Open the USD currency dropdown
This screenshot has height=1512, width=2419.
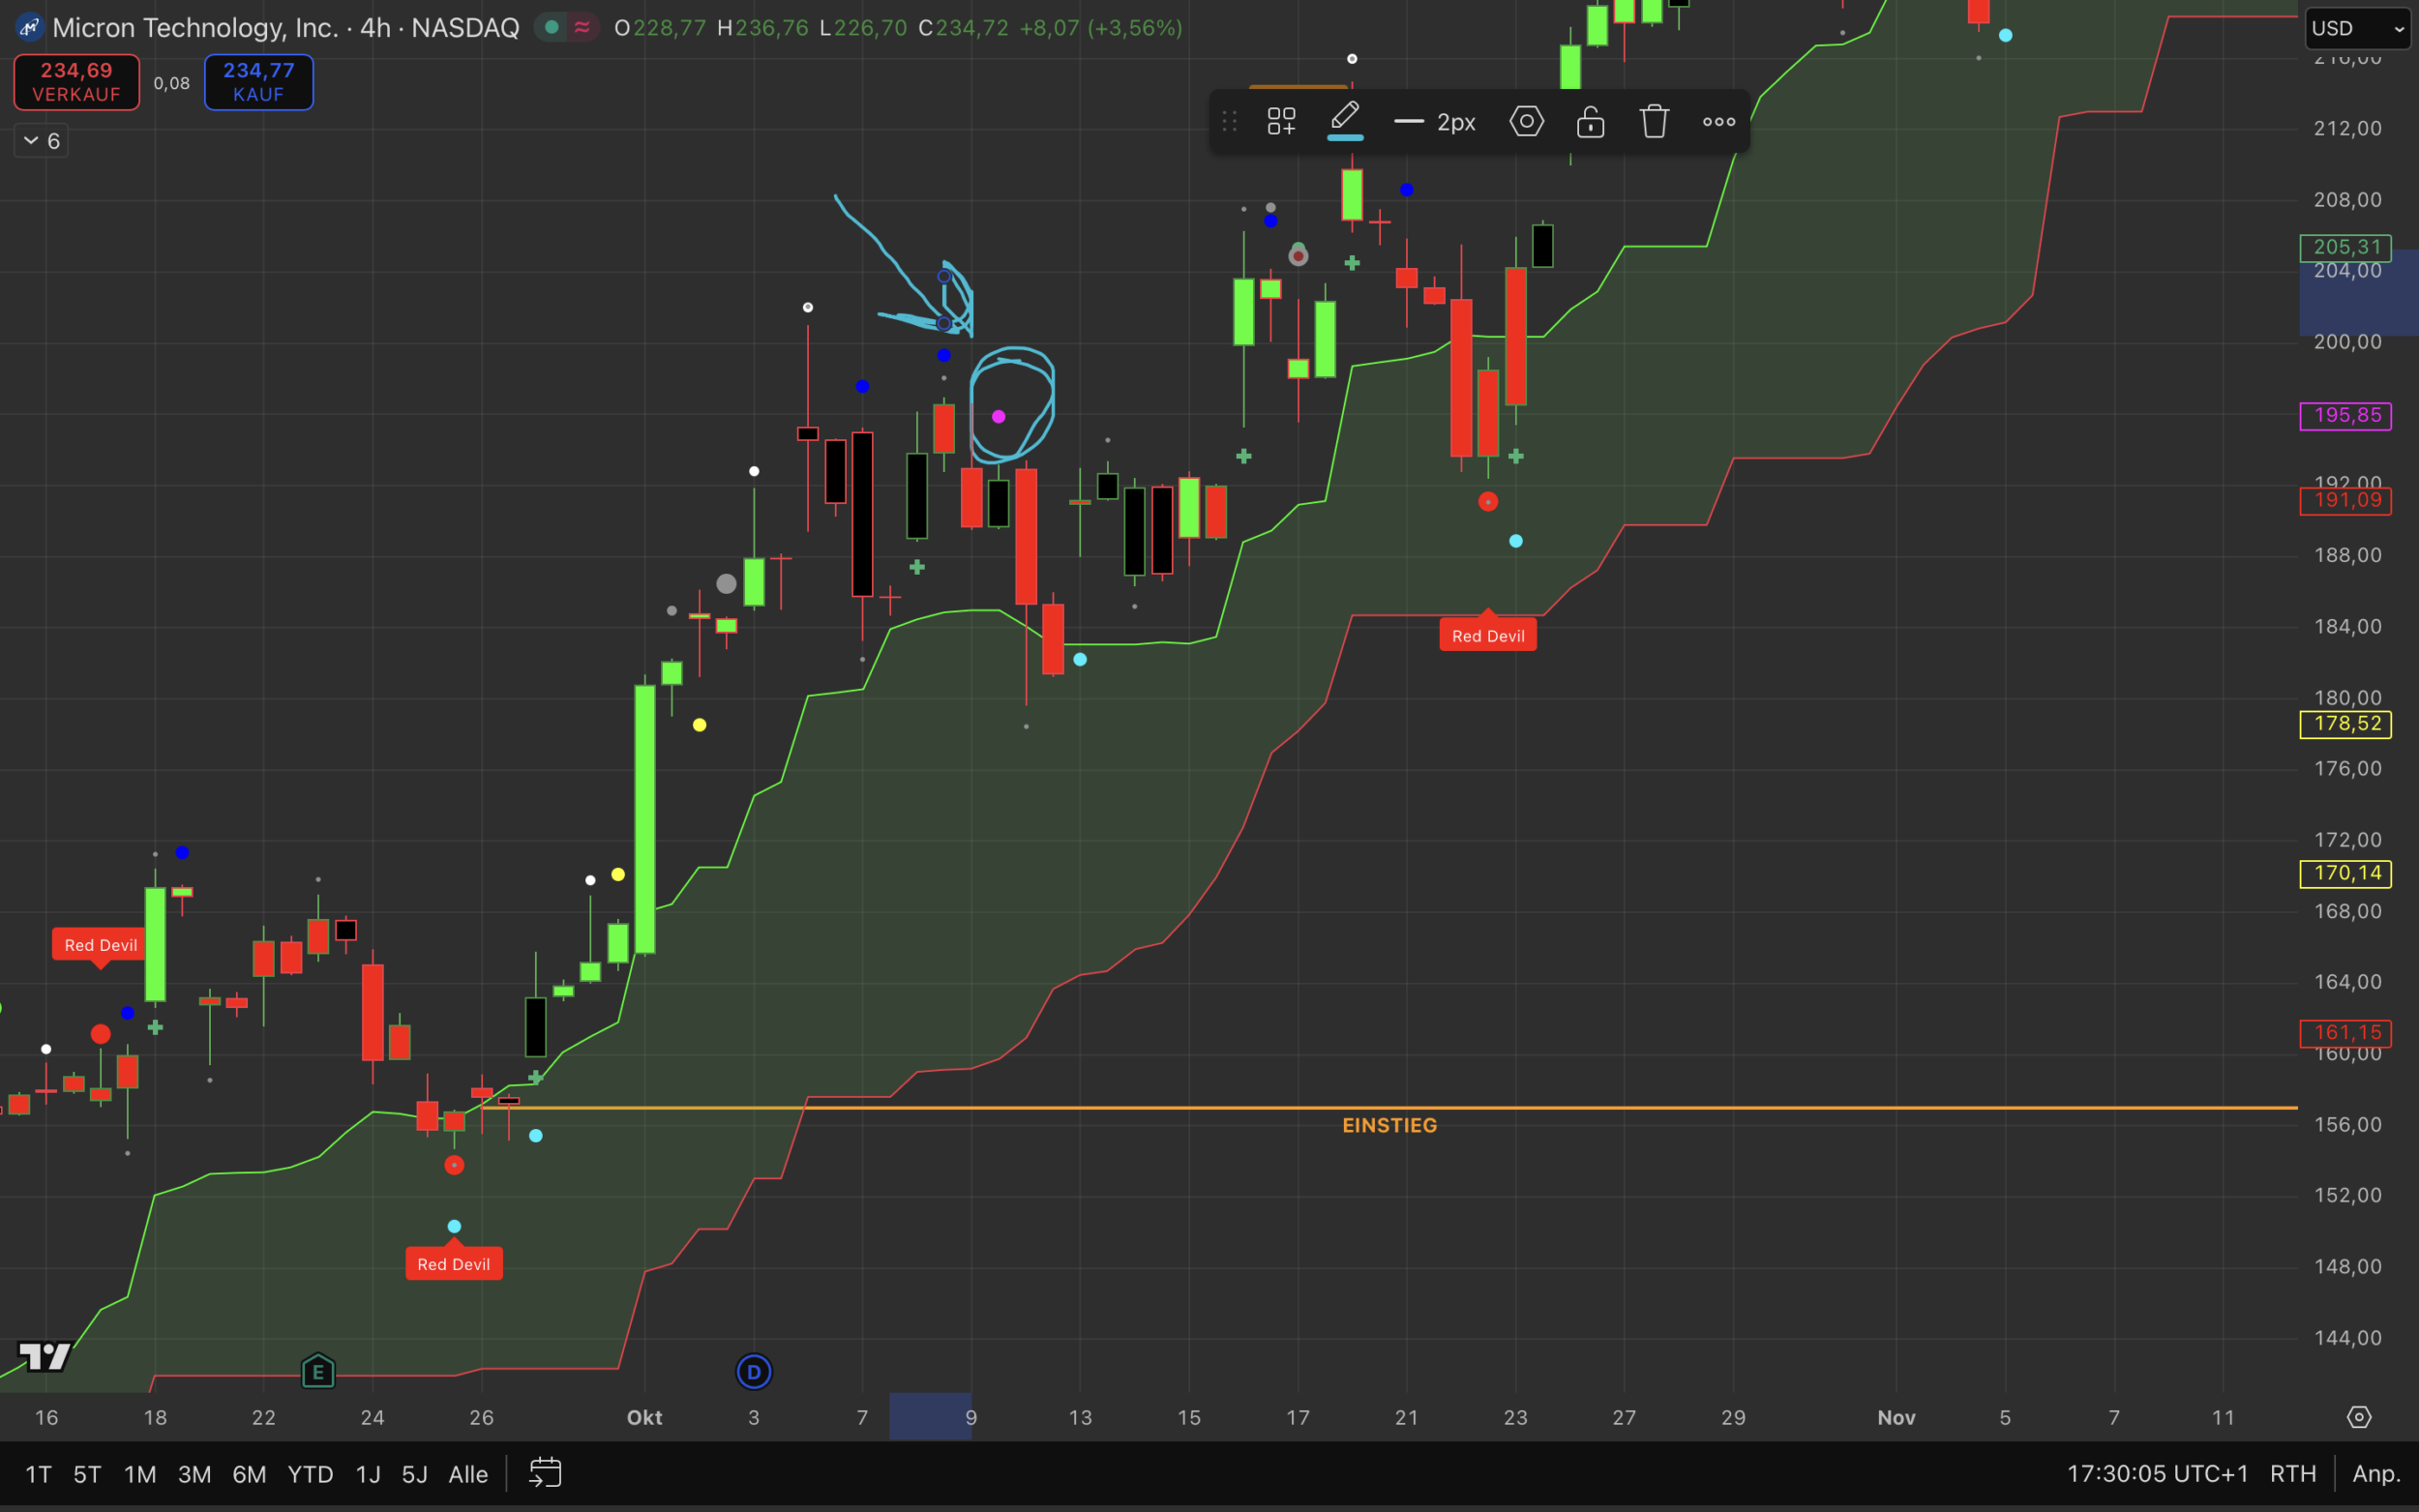[2357, 28]
